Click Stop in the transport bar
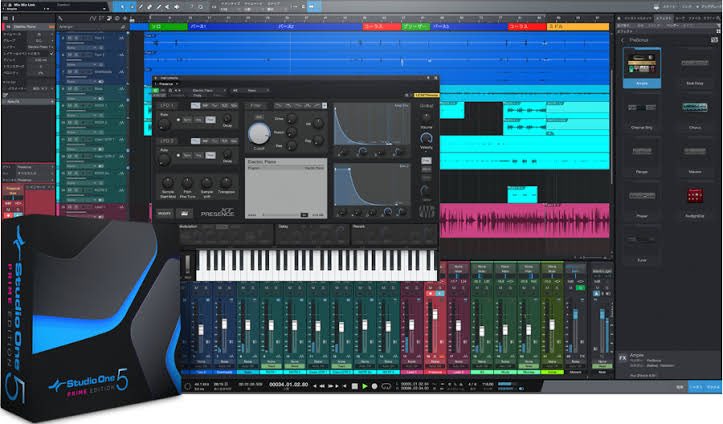 (x=355, y=386)
